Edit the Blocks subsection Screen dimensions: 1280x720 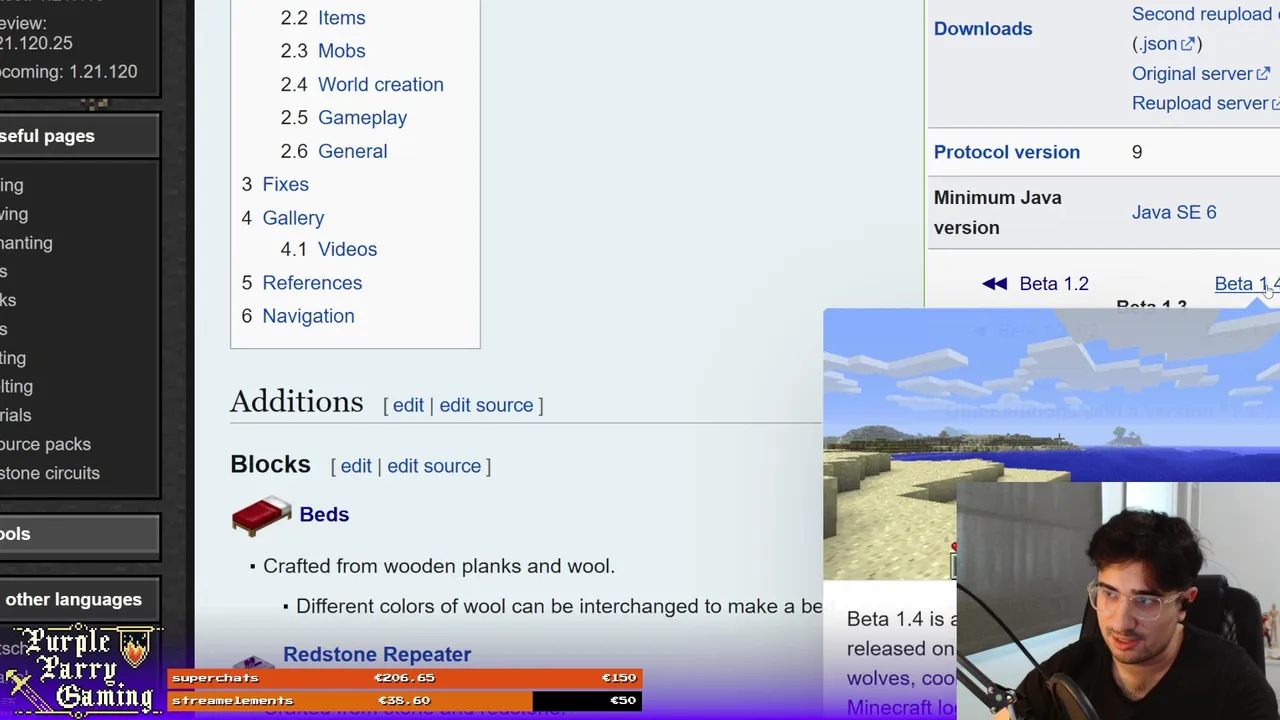[x=356, y=466]
